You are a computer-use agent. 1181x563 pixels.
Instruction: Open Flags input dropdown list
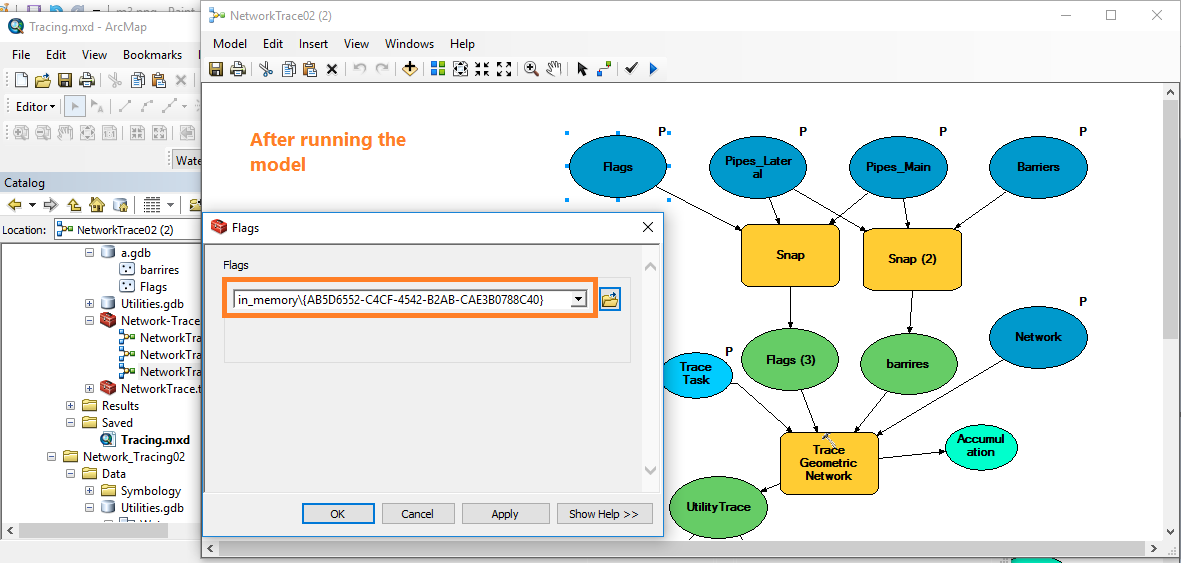(x=578, y=299)
